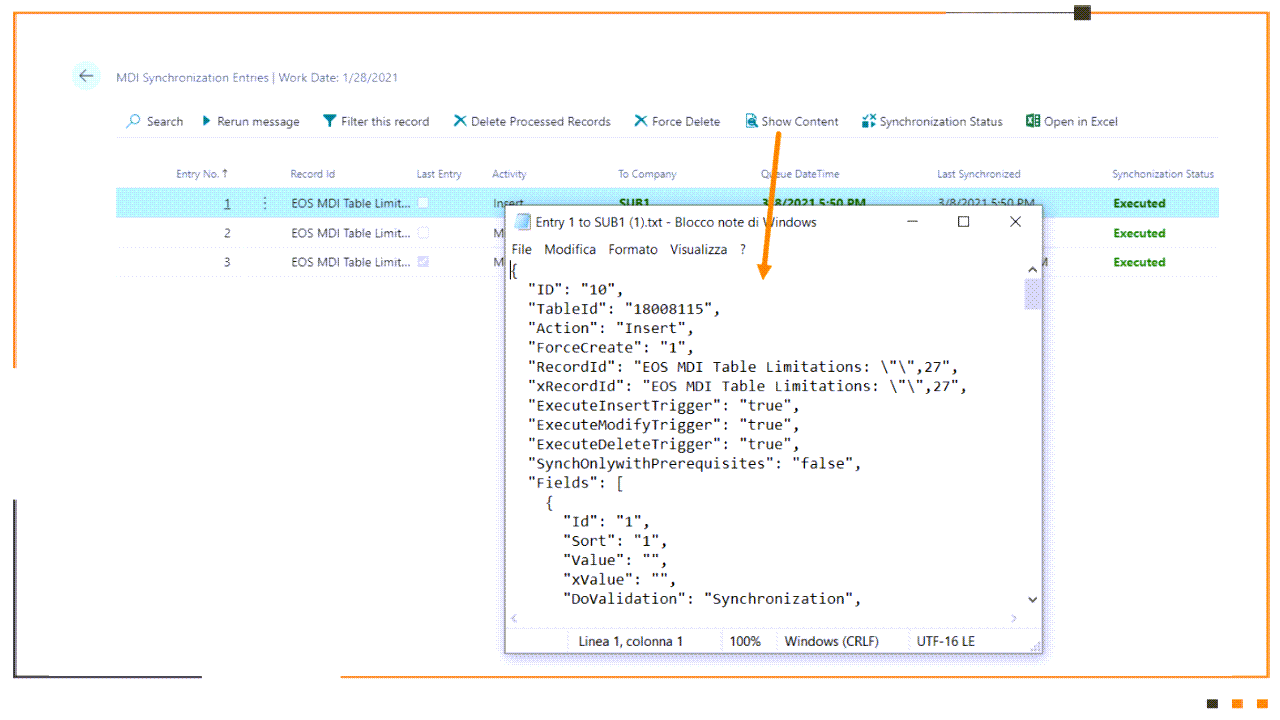
Task: Click Notepad horizontal scrollbar right arrow
Action: [1015, 618]
